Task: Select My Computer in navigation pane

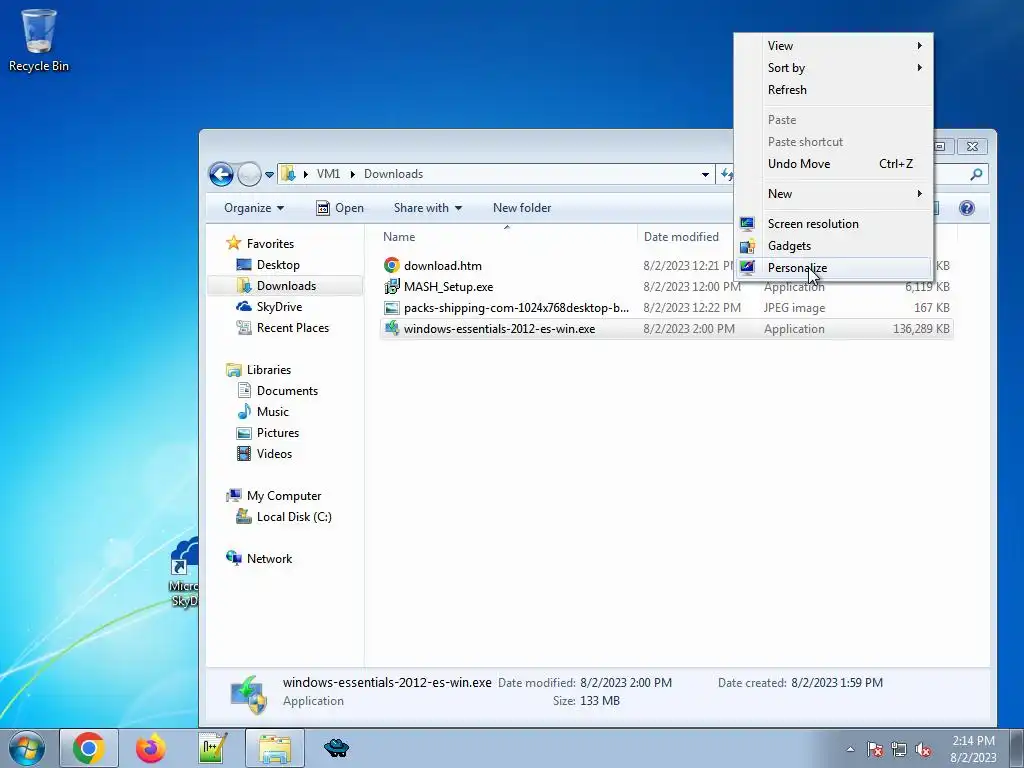Action: (274, 496)
